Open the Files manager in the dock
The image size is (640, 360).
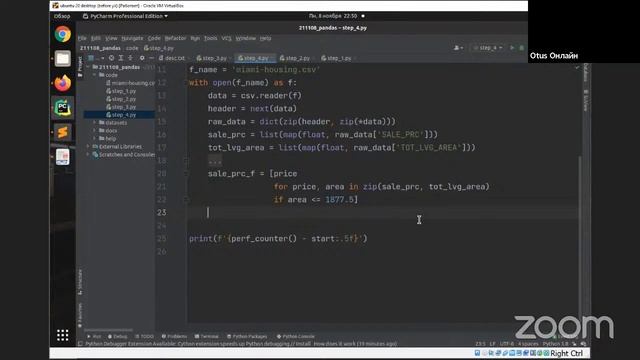(x=62, y=59)
